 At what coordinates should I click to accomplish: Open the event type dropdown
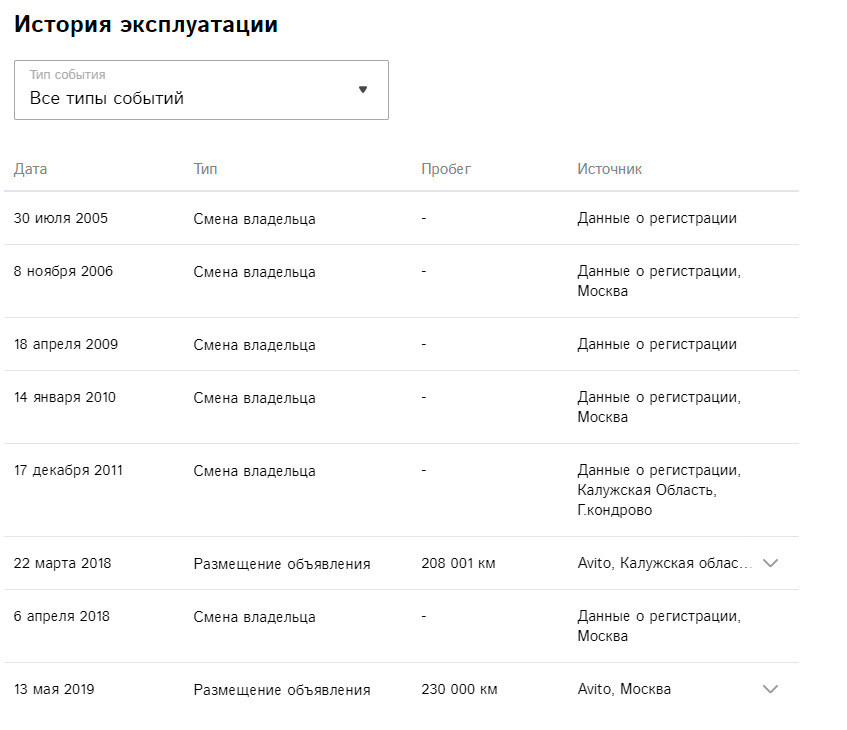click(200, 90)
